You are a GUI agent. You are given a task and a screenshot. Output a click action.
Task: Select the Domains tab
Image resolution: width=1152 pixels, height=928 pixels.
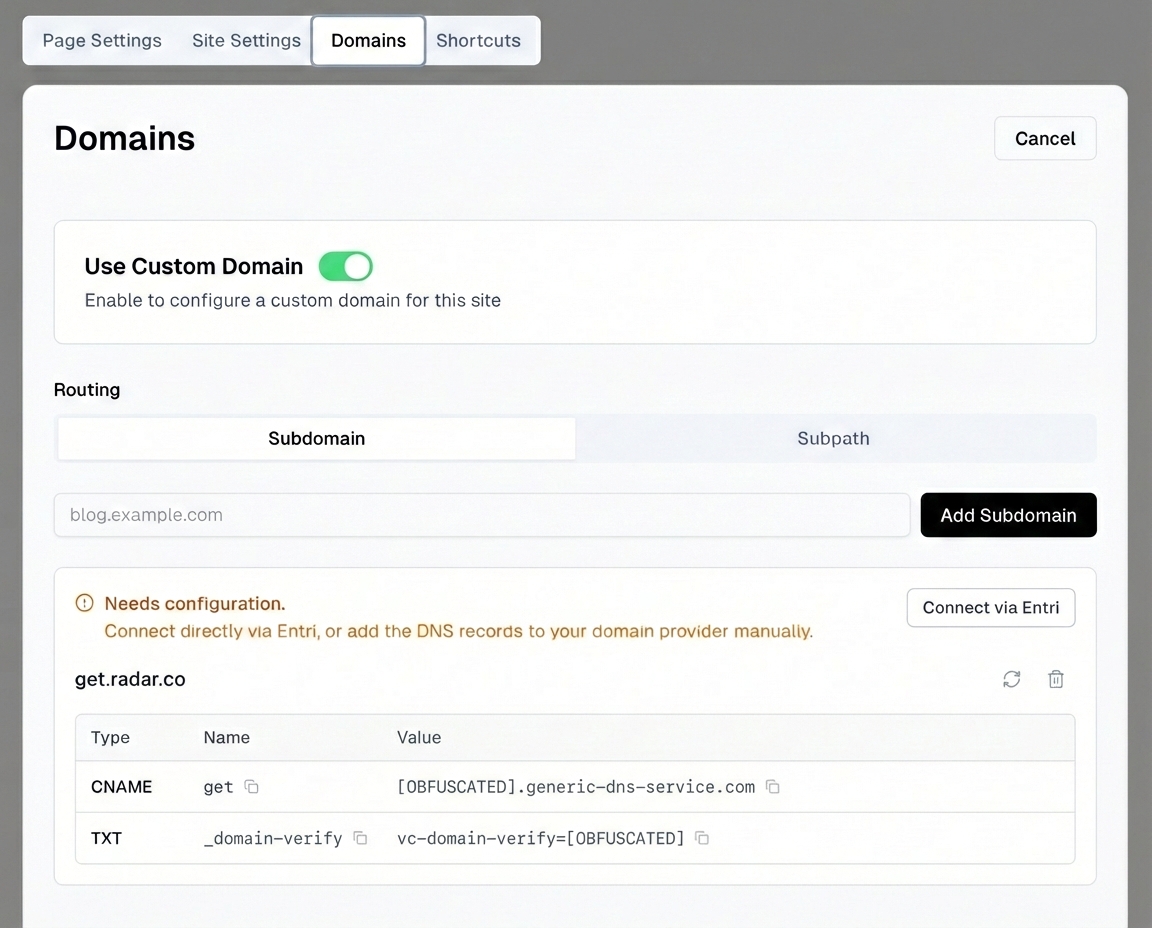tap(368, 40)
